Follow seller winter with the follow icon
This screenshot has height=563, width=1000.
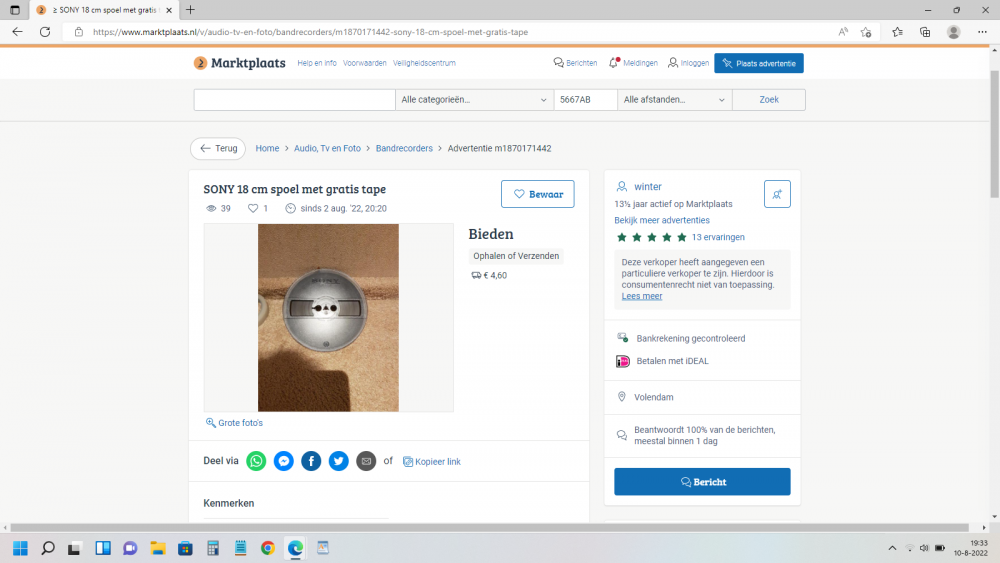[x=776, y=194]
